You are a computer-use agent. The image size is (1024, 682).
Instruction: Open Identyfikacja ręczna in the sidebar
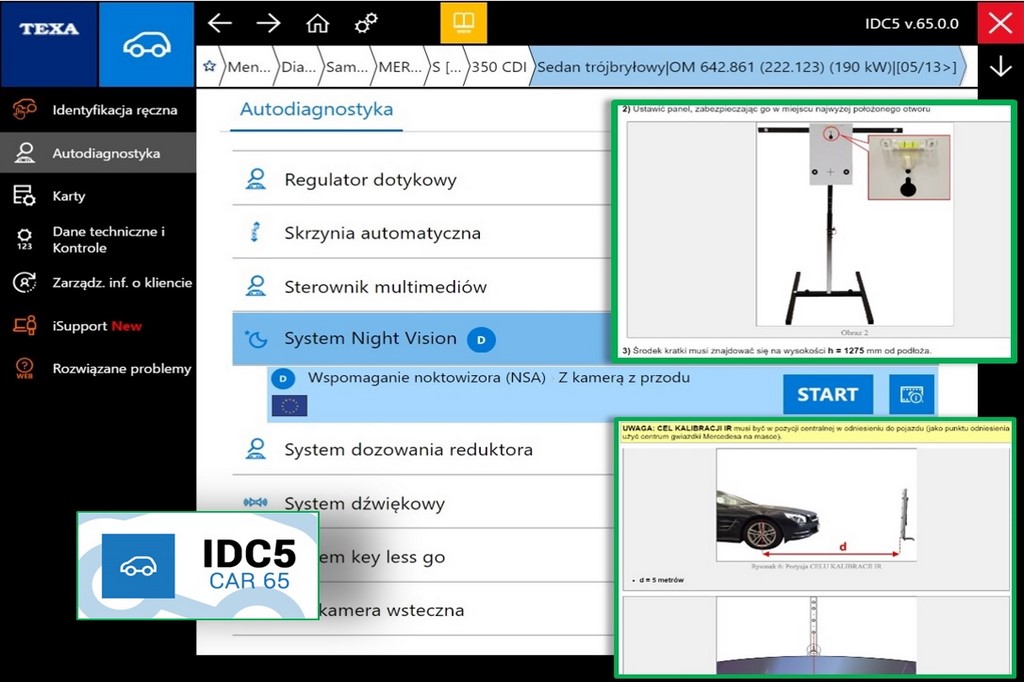tap(98, 110)
